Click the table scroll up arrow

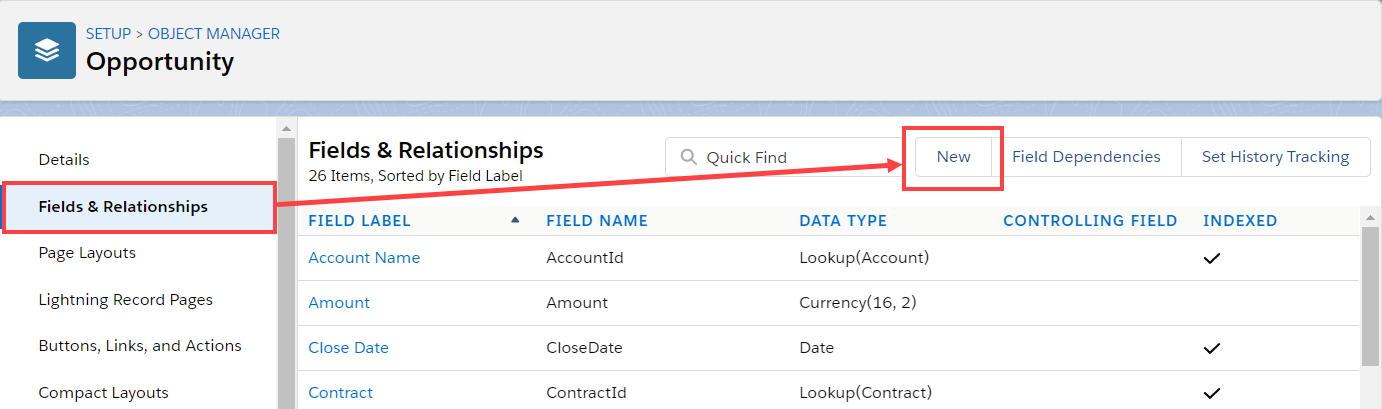point(1370,218)
